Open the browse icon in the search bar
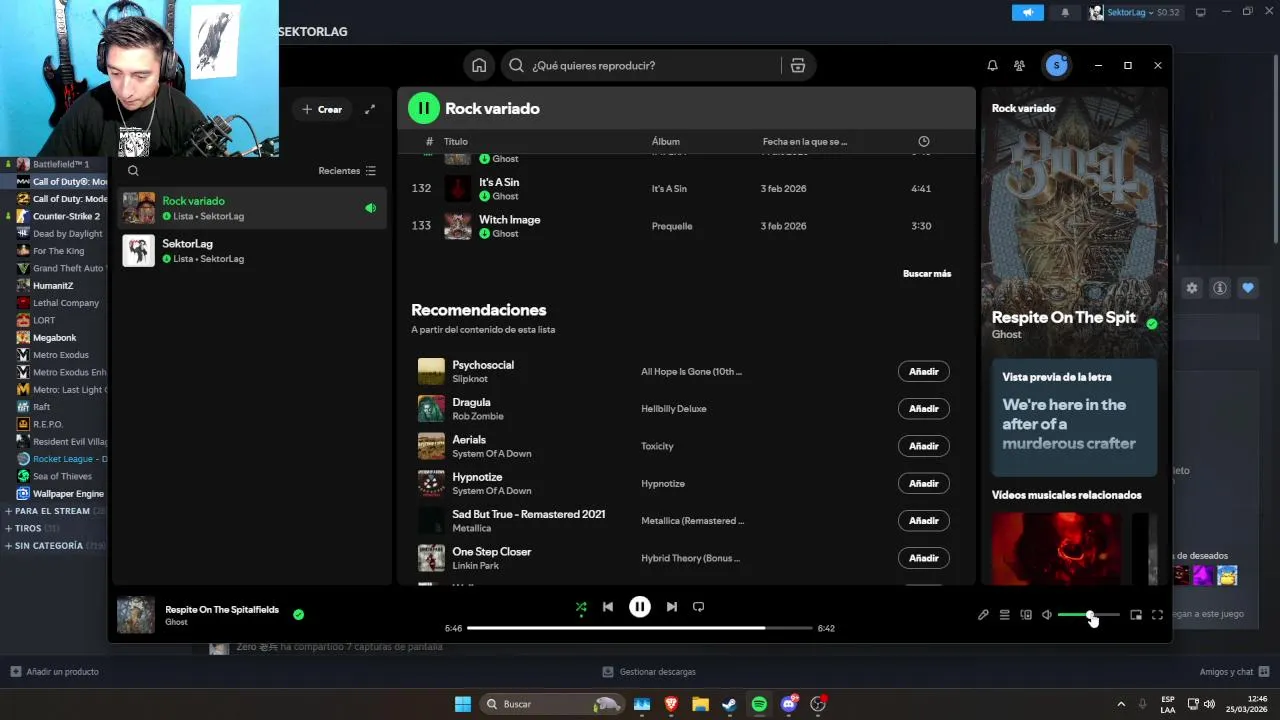1280x720 pixels. tap(797, 66)
